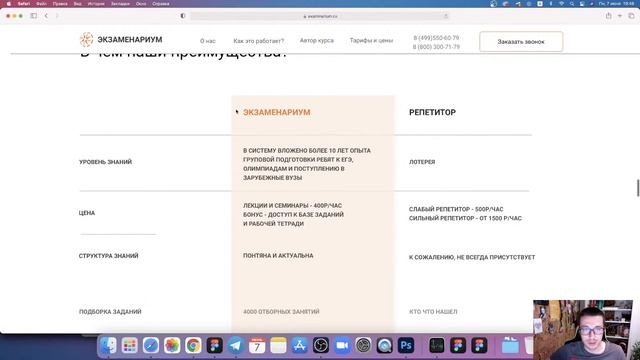Click the webcam video overlay thumbnail
The height and width of the screenshot is (360, 640).
(x=583, y=330)
